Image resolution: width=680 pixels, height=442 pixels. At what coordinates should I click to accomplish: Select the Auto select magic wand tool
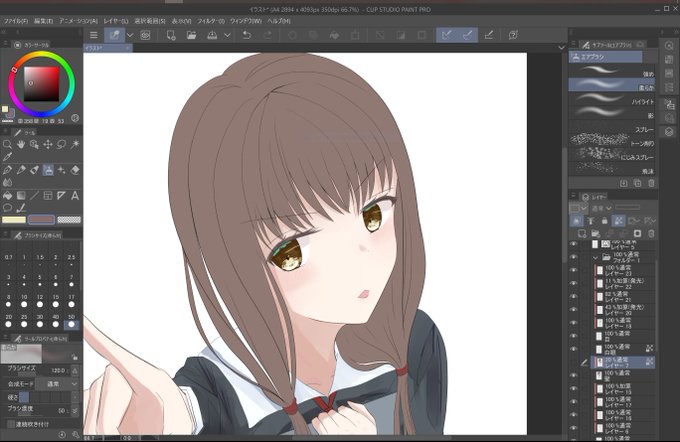point(75,144)
